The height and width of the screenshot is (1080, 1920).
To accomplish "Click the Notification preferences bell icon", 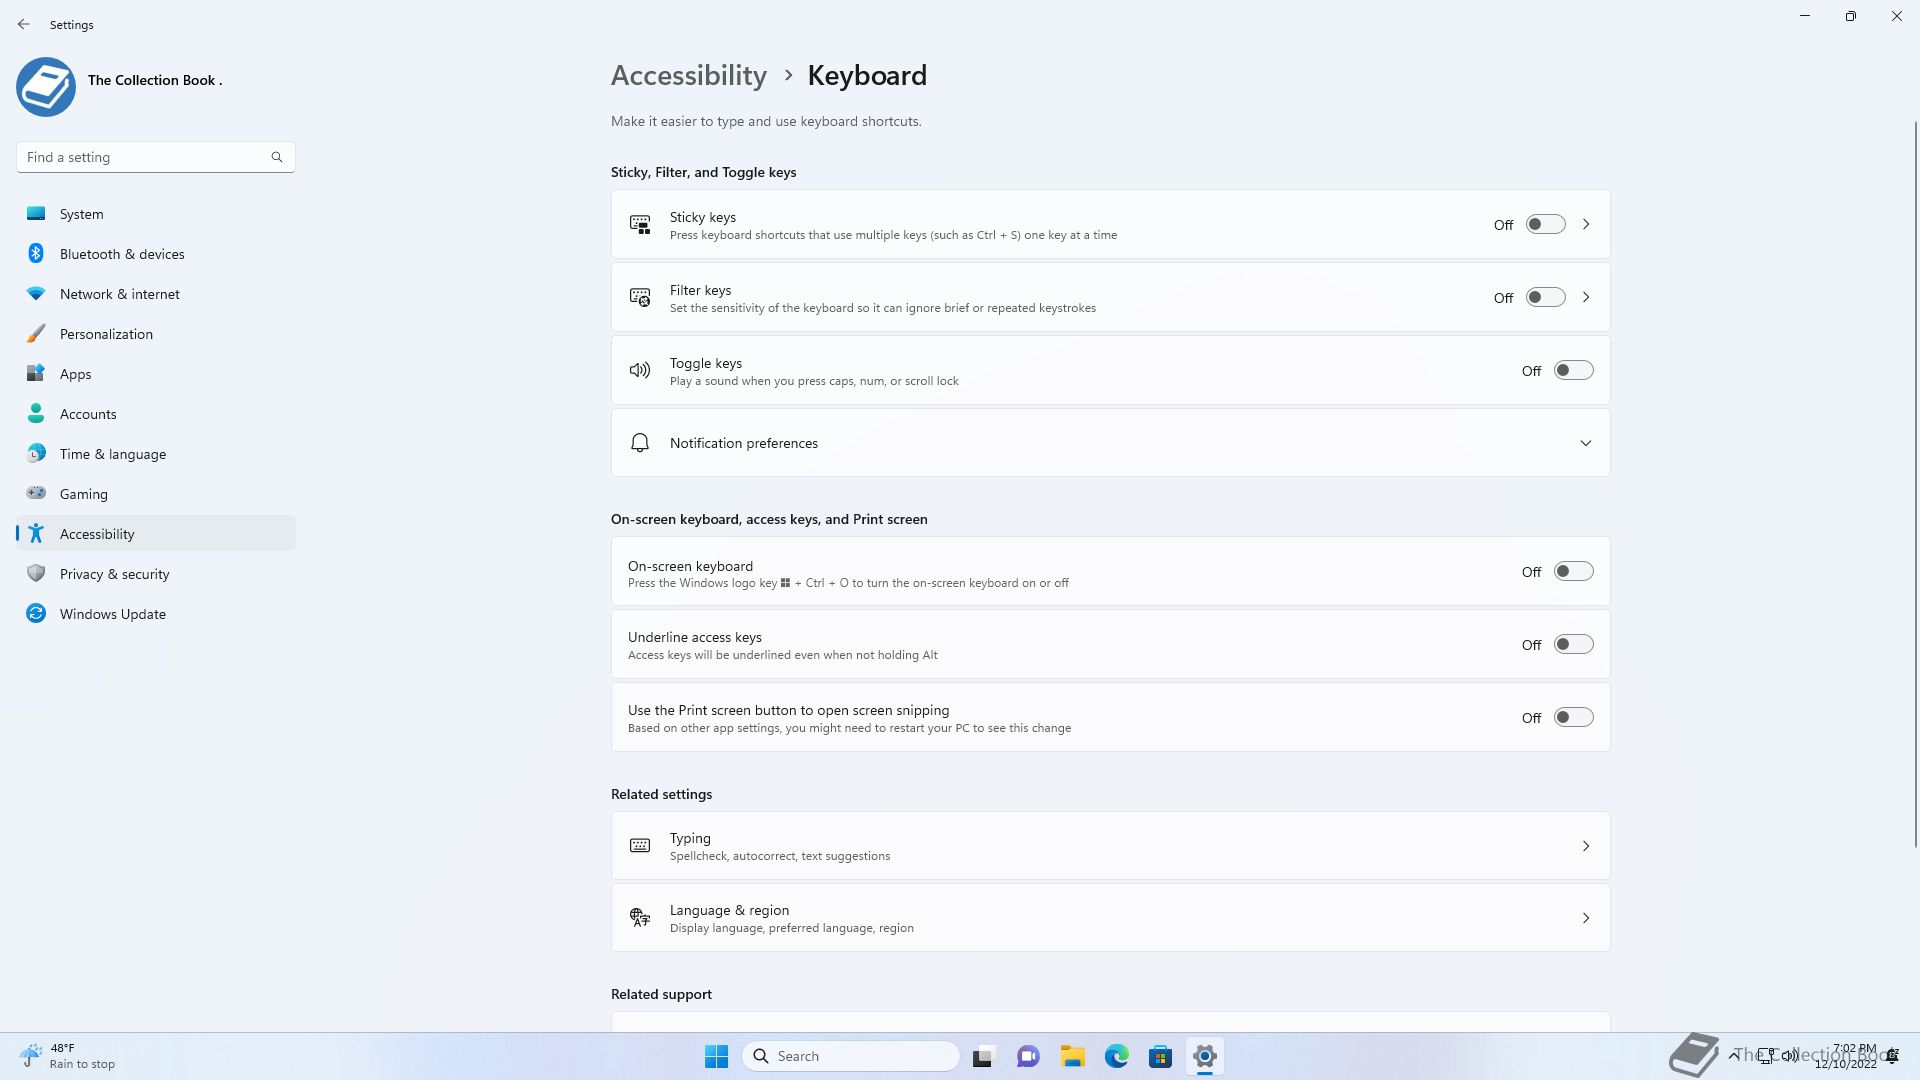I will (640, 442).
